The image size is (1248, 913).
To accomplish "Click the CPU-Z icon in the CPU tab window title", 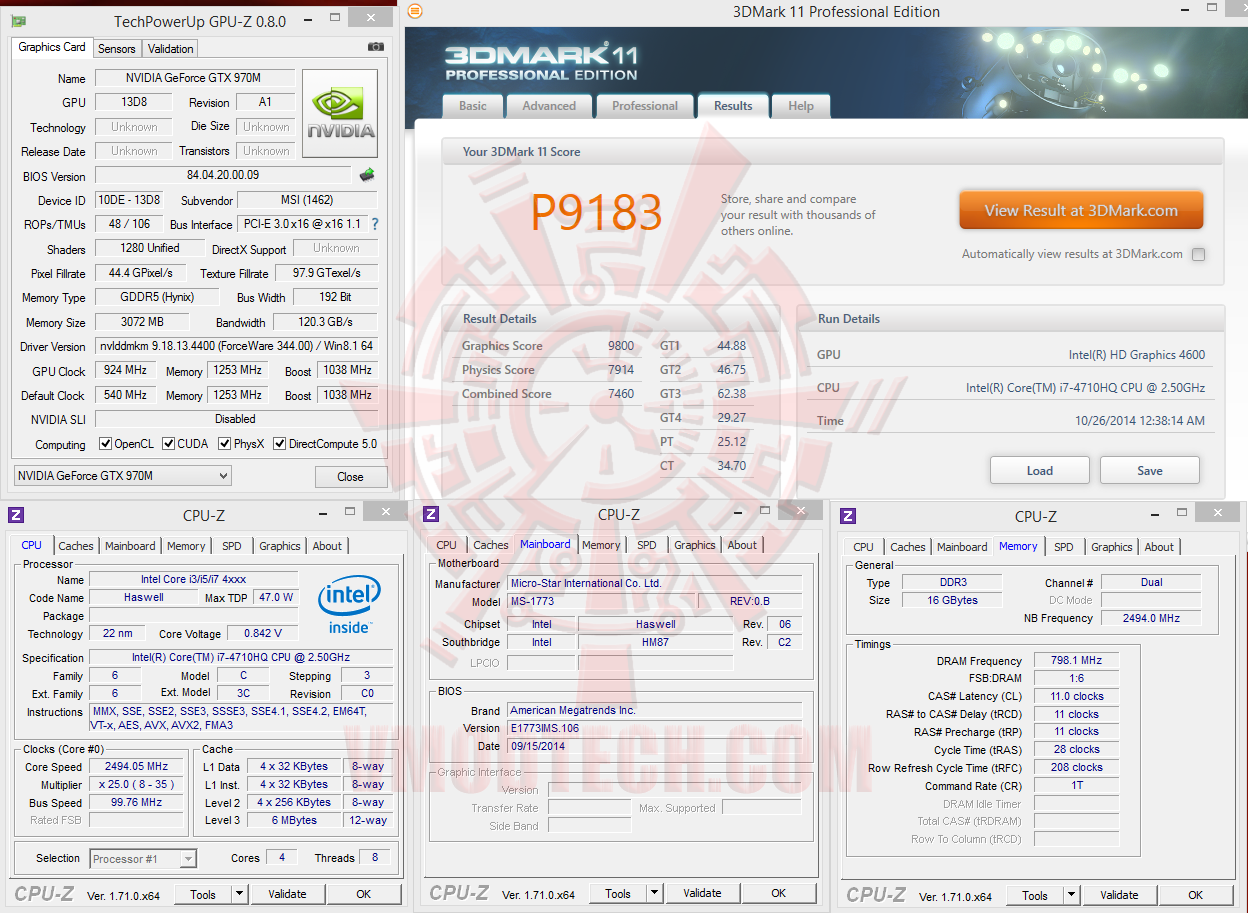I will click(16, 515).
